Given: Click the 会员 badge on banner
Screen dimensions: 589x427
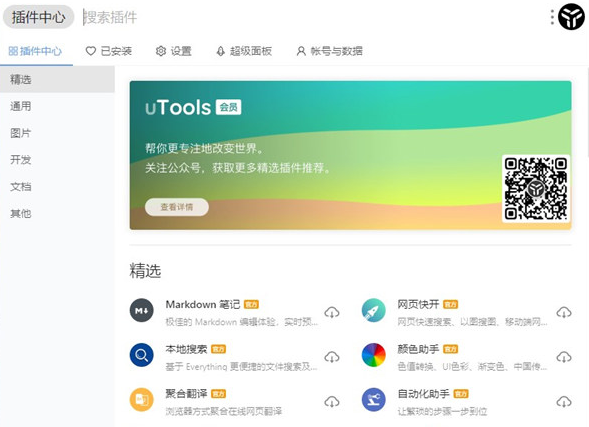Looking at the screenshot, I should pos(228,107).
